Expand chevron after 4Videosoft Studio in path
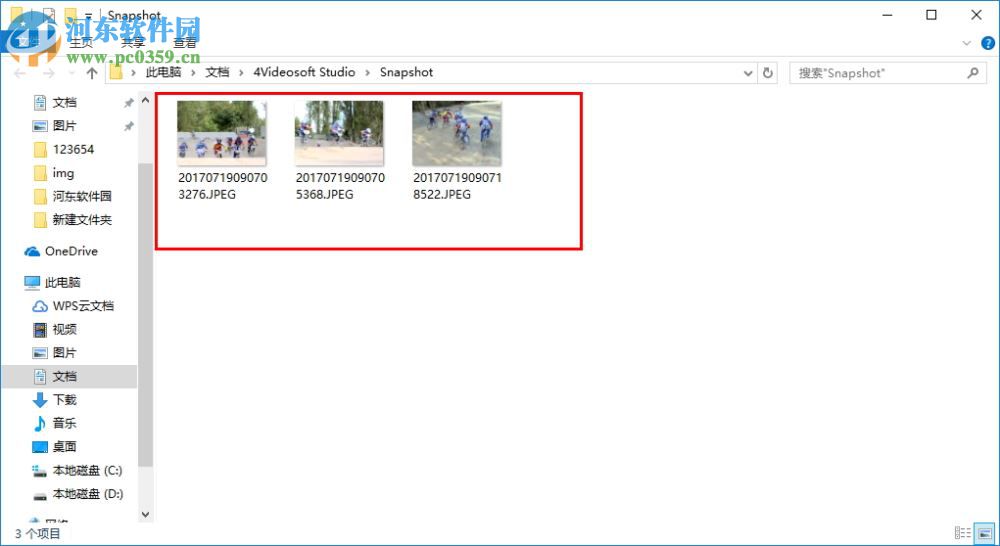Screen dimensions: 1000x546 pos(367,73)
